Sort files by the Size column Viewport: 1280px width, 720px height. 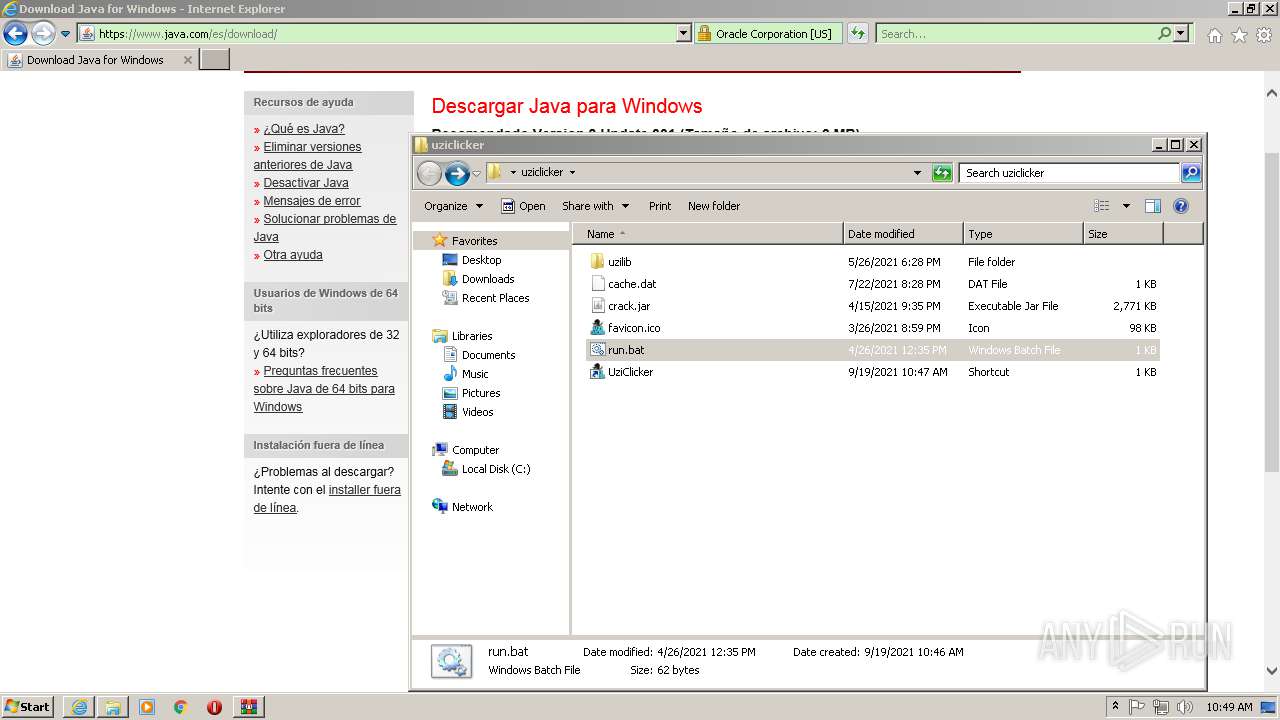coord(1123,234)
